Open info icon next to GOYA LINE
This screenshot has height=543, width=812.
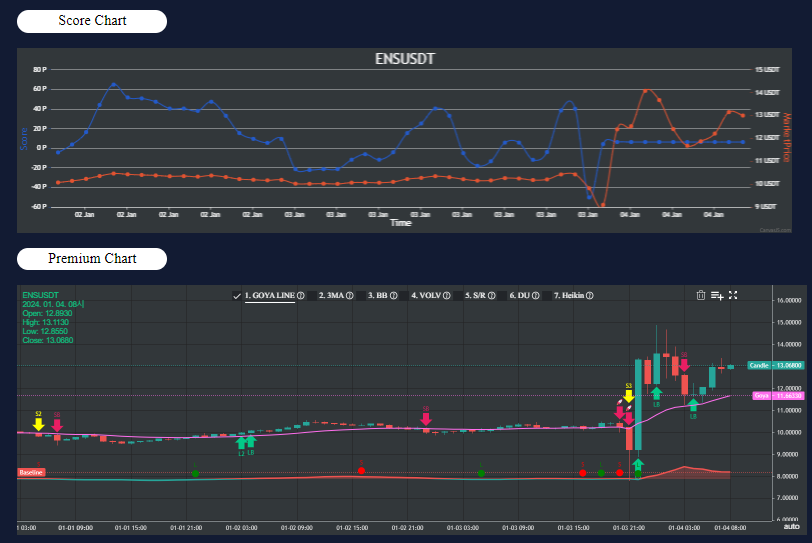(x=301, y=296)
